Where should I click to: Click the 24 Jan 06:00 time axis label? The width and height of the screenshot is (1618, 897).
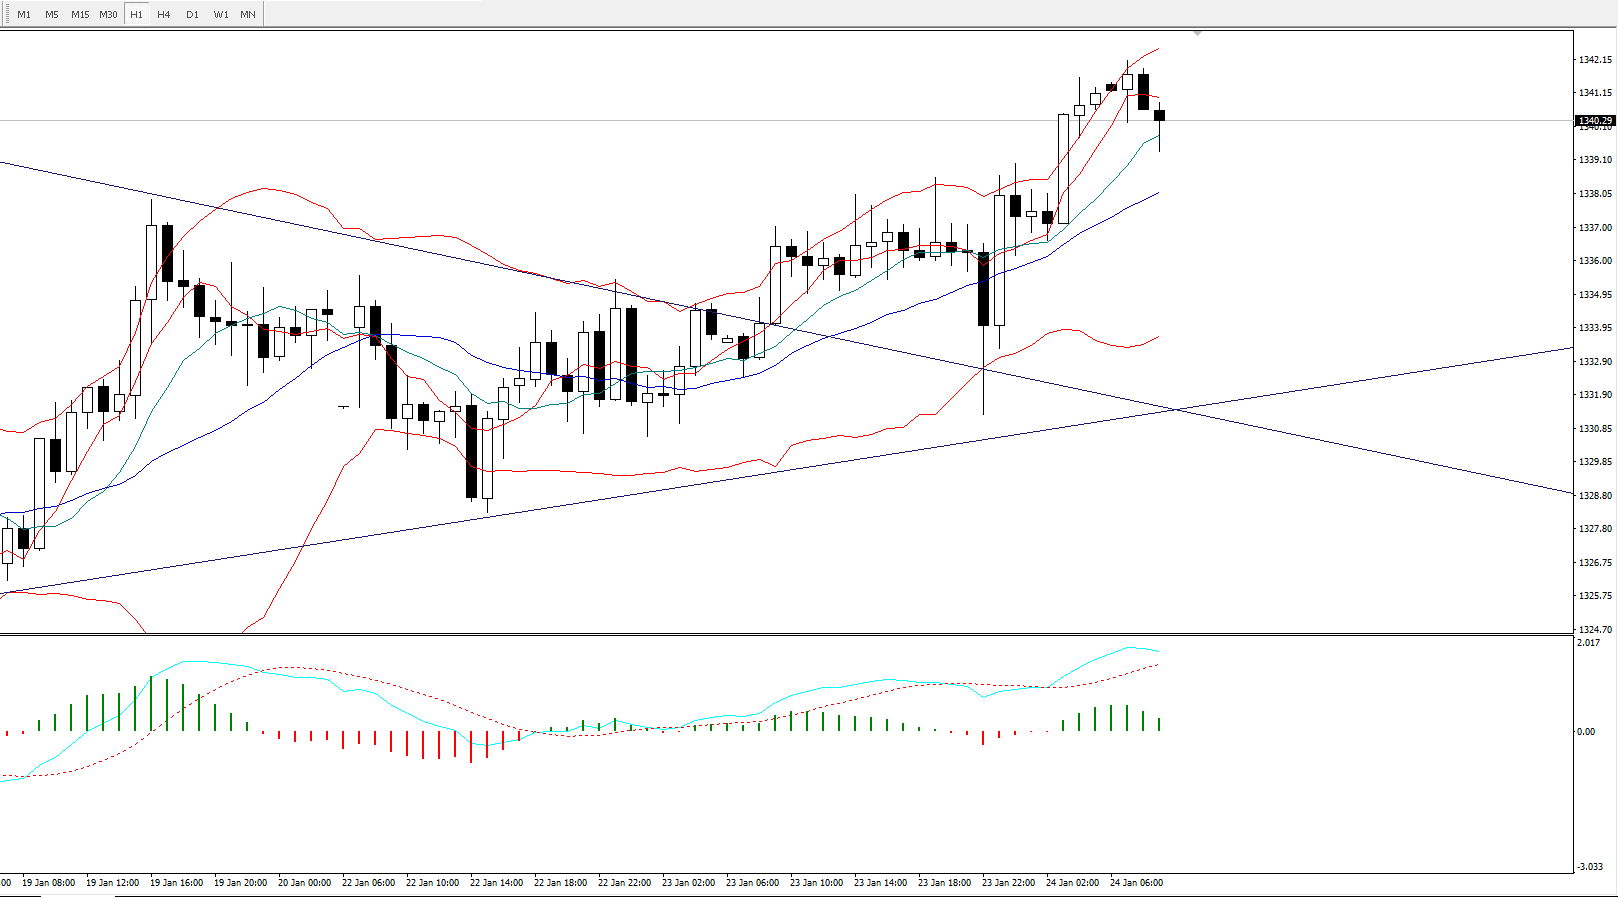1136,883
